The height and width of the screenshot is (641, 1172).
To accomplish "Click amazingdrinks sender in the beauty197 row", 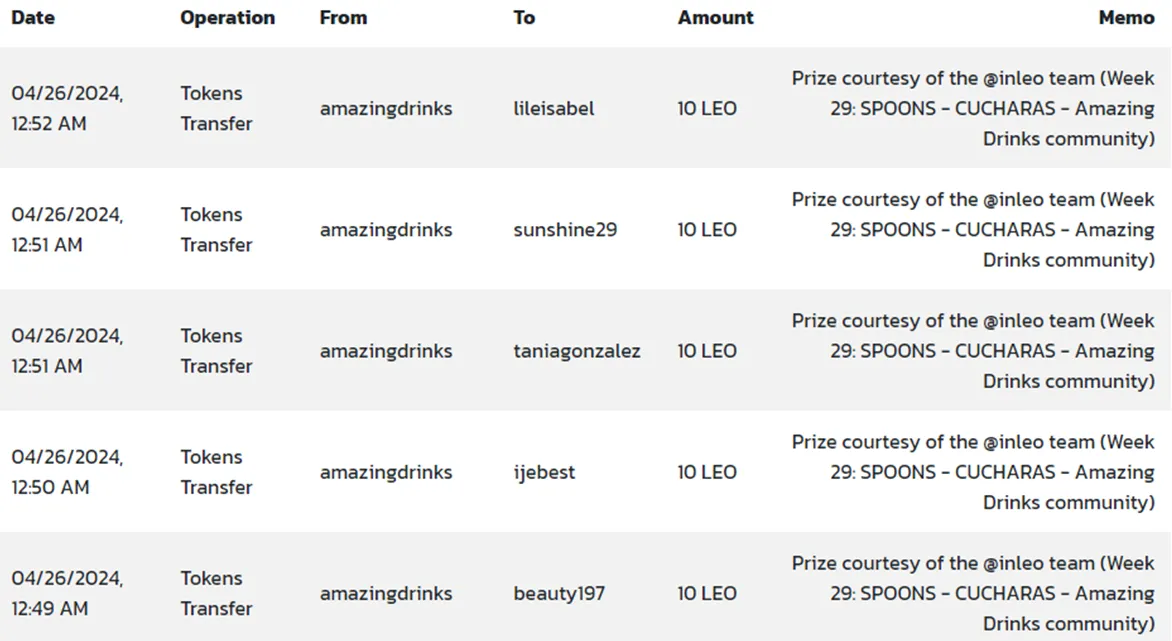I will tap(386, 593).
